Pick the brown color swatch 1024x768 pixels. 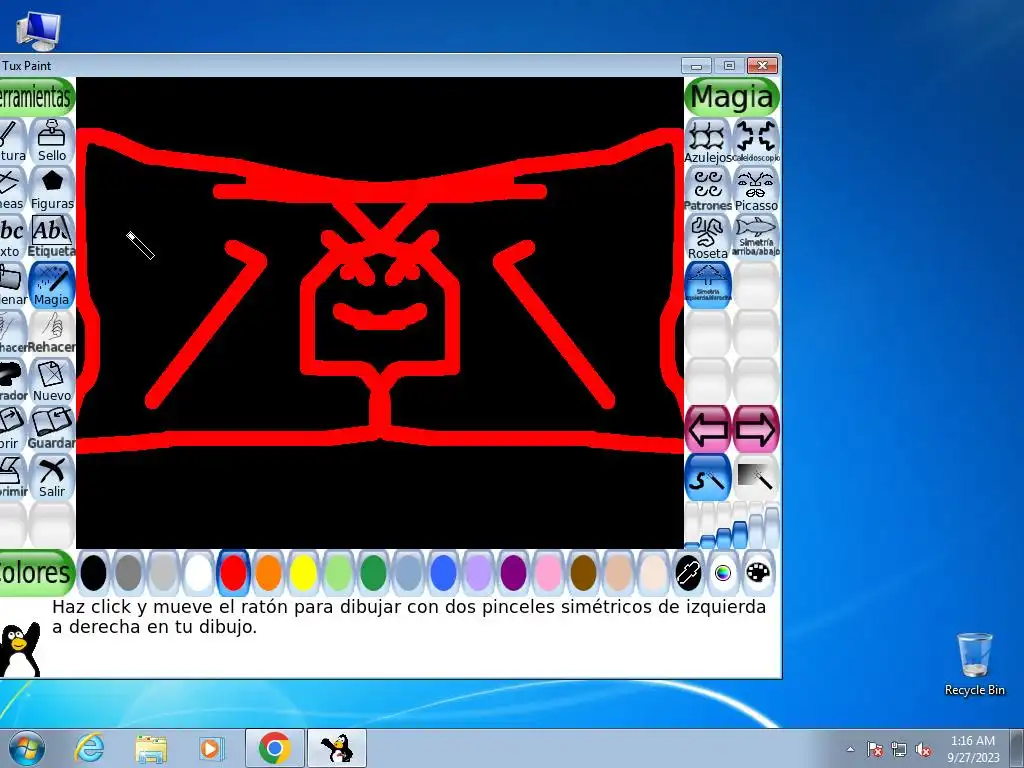pos(583,573)
